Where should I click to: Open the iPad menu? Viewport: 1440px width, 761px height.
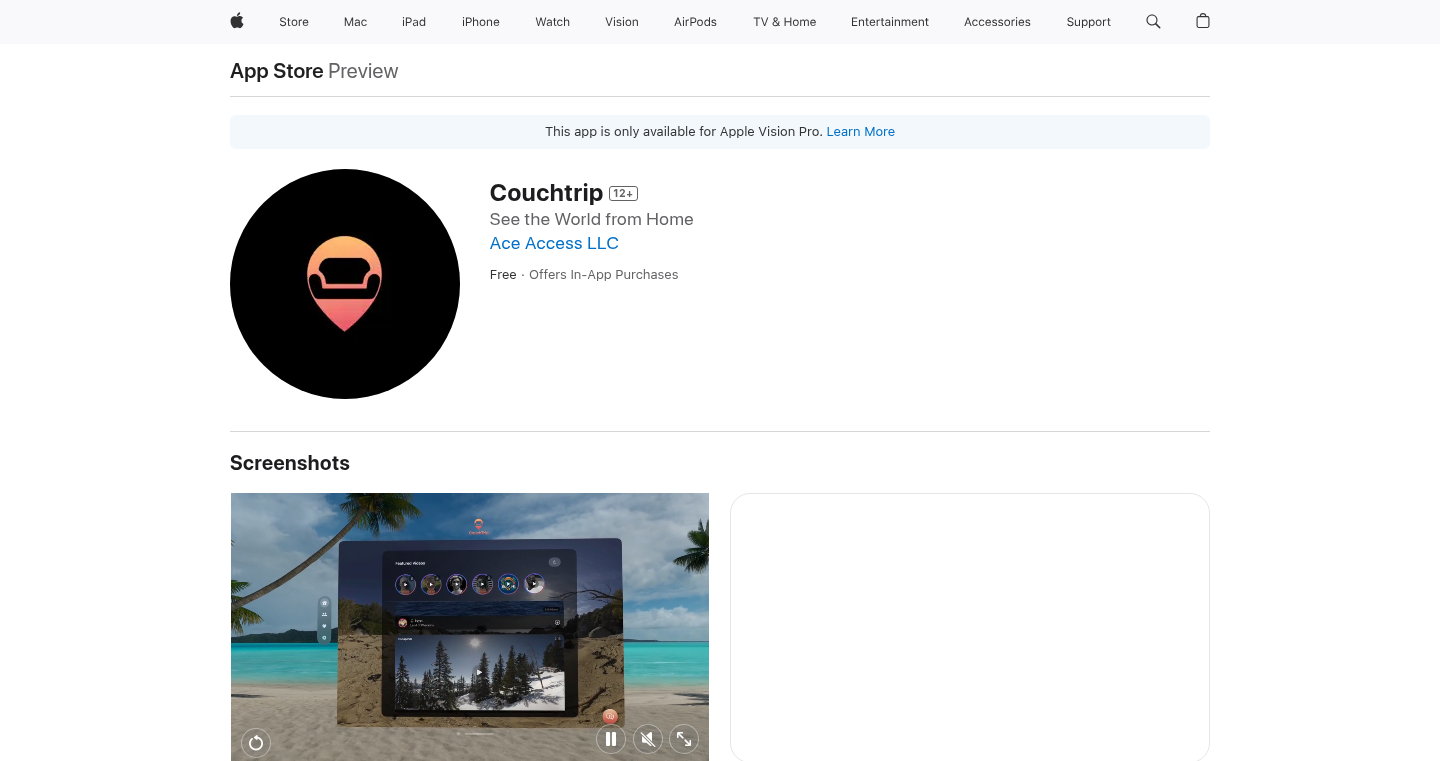click(x=414, y=22)
